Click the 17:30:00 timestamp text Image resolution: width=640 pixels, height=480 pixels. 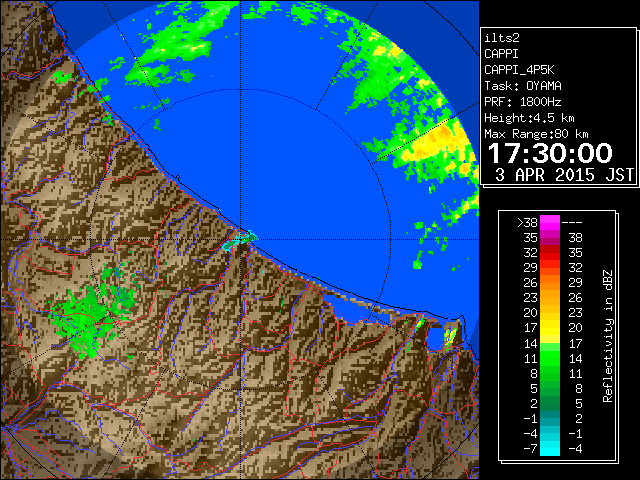(x=550, y=153)
